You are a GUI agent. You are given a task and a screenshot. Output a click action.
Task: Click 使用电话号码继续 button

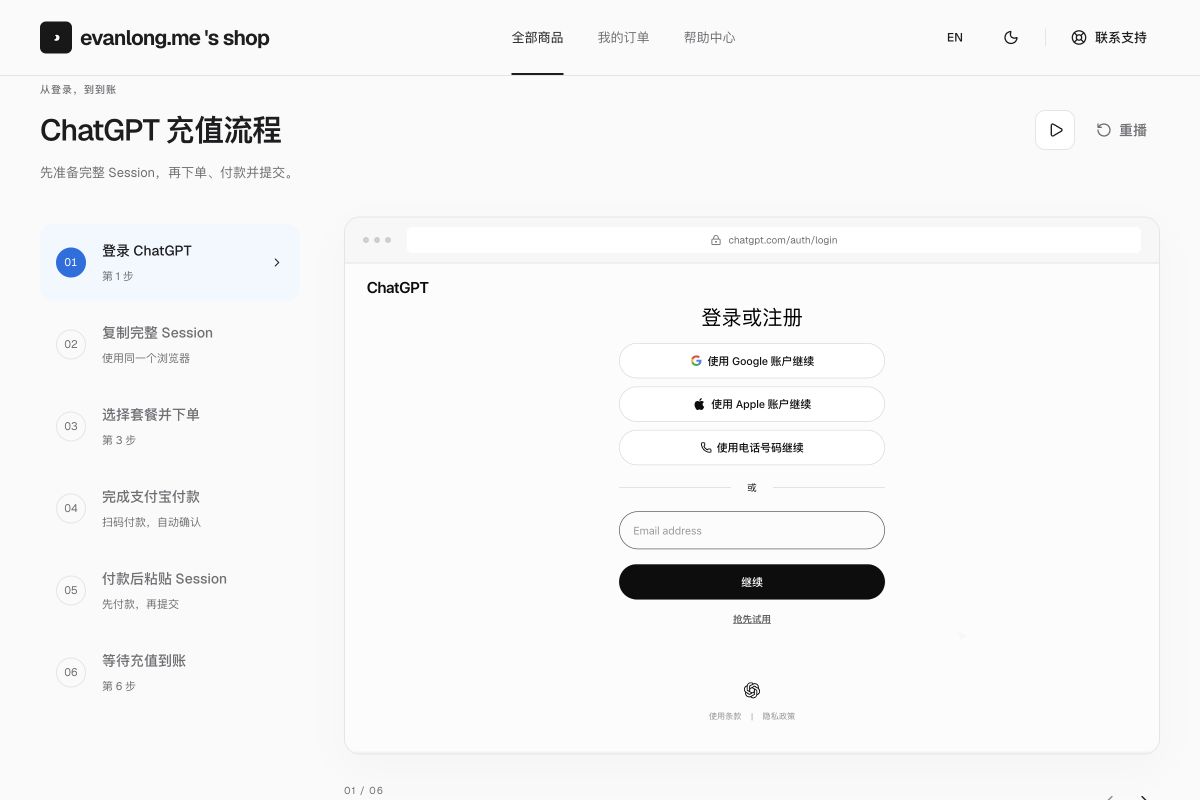[752, 448]
